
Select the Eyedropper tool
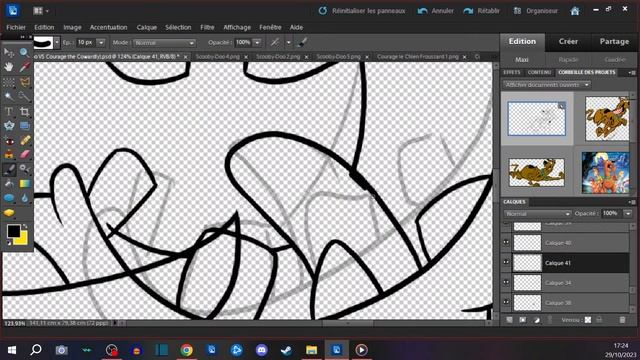24,67
